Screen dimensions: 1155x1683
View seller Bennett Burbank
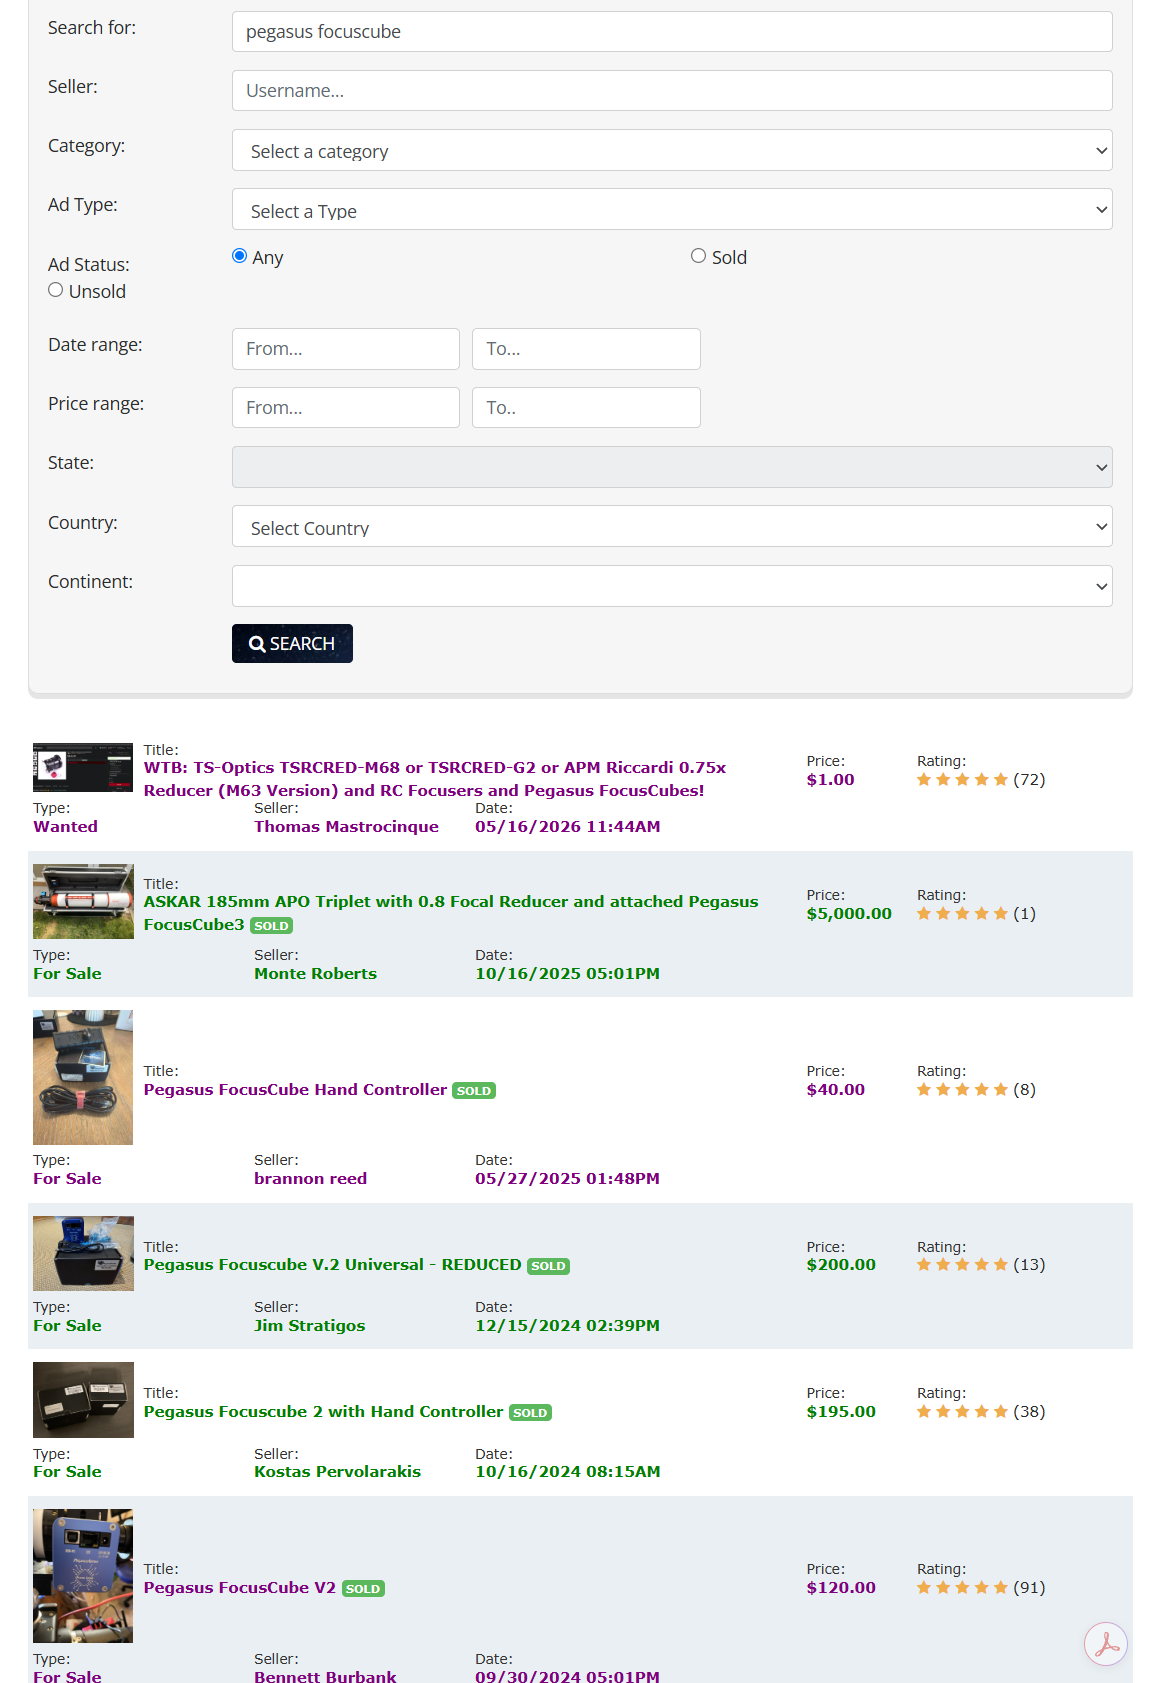tap(325, 1676)
